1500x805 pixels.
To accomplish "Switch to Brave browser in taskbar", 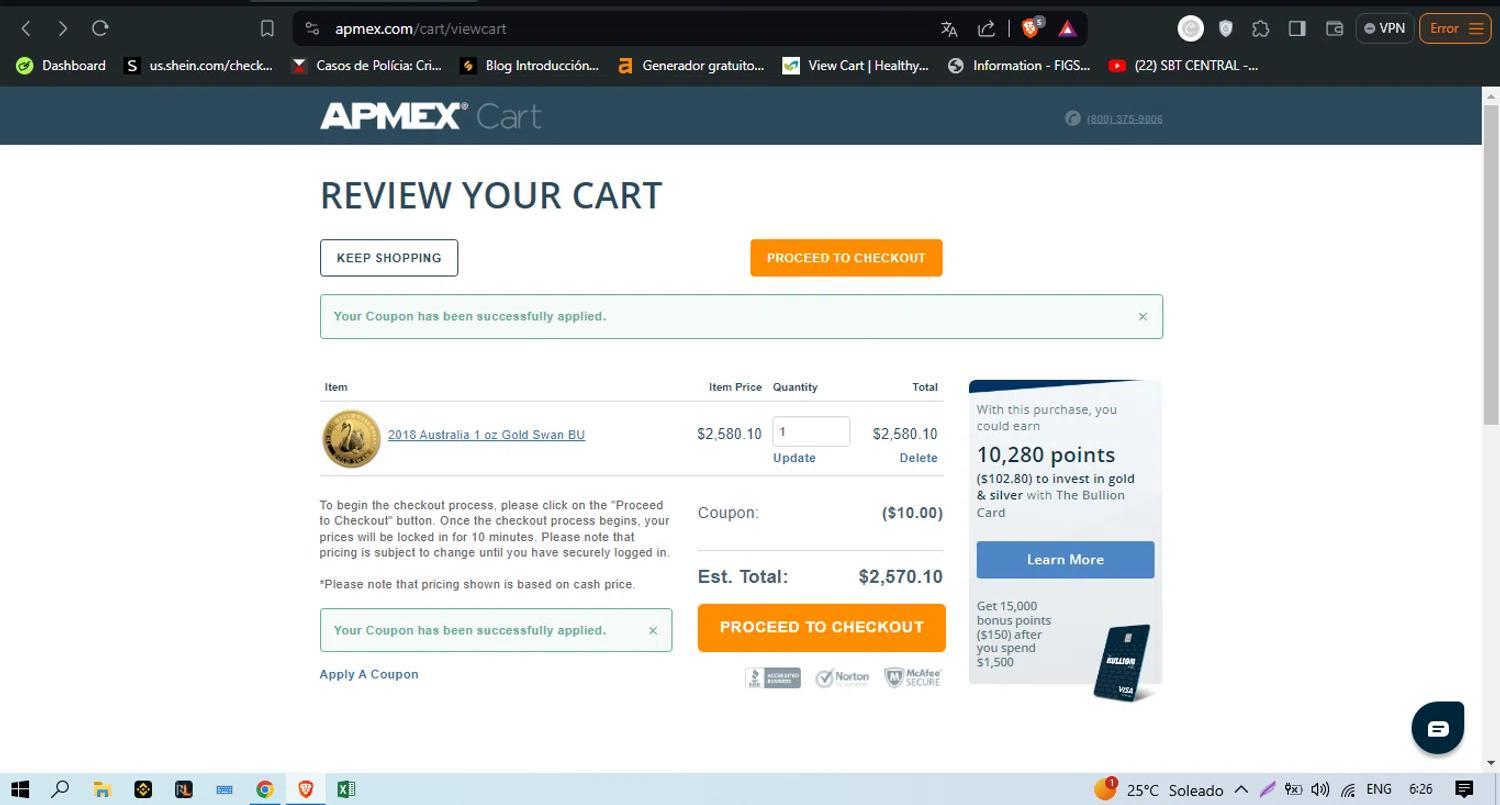I will (x=305, y=789).
